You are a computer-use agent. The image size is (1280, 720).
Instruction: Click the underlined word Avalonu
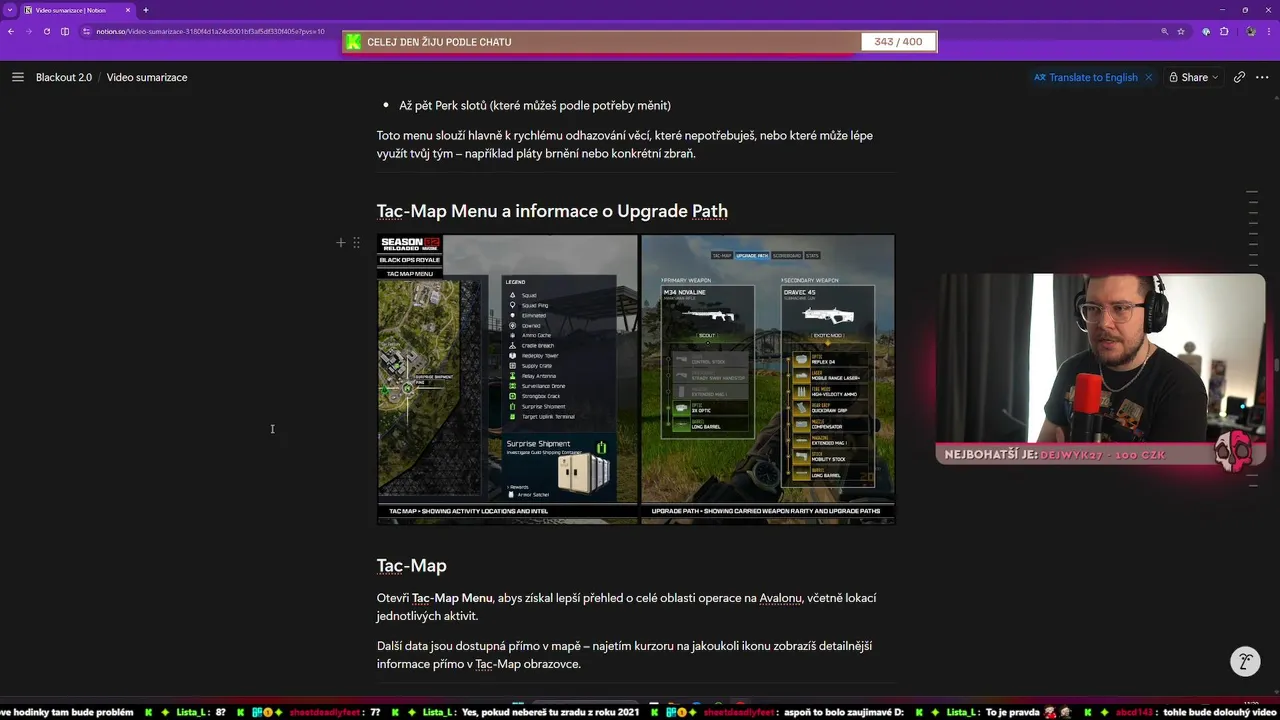(x=781, y=598)
